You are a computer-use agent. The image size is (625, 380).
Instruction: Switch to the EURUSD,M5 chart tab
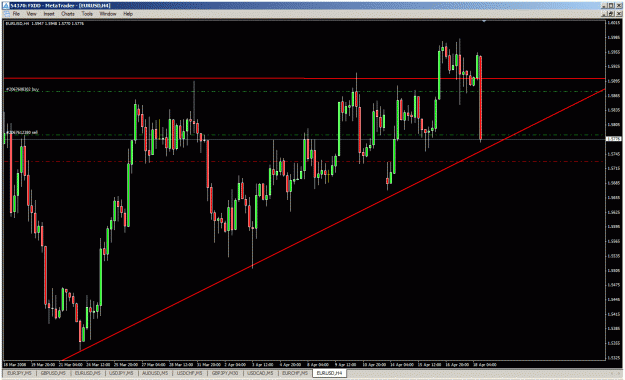(x=87, y=373)
